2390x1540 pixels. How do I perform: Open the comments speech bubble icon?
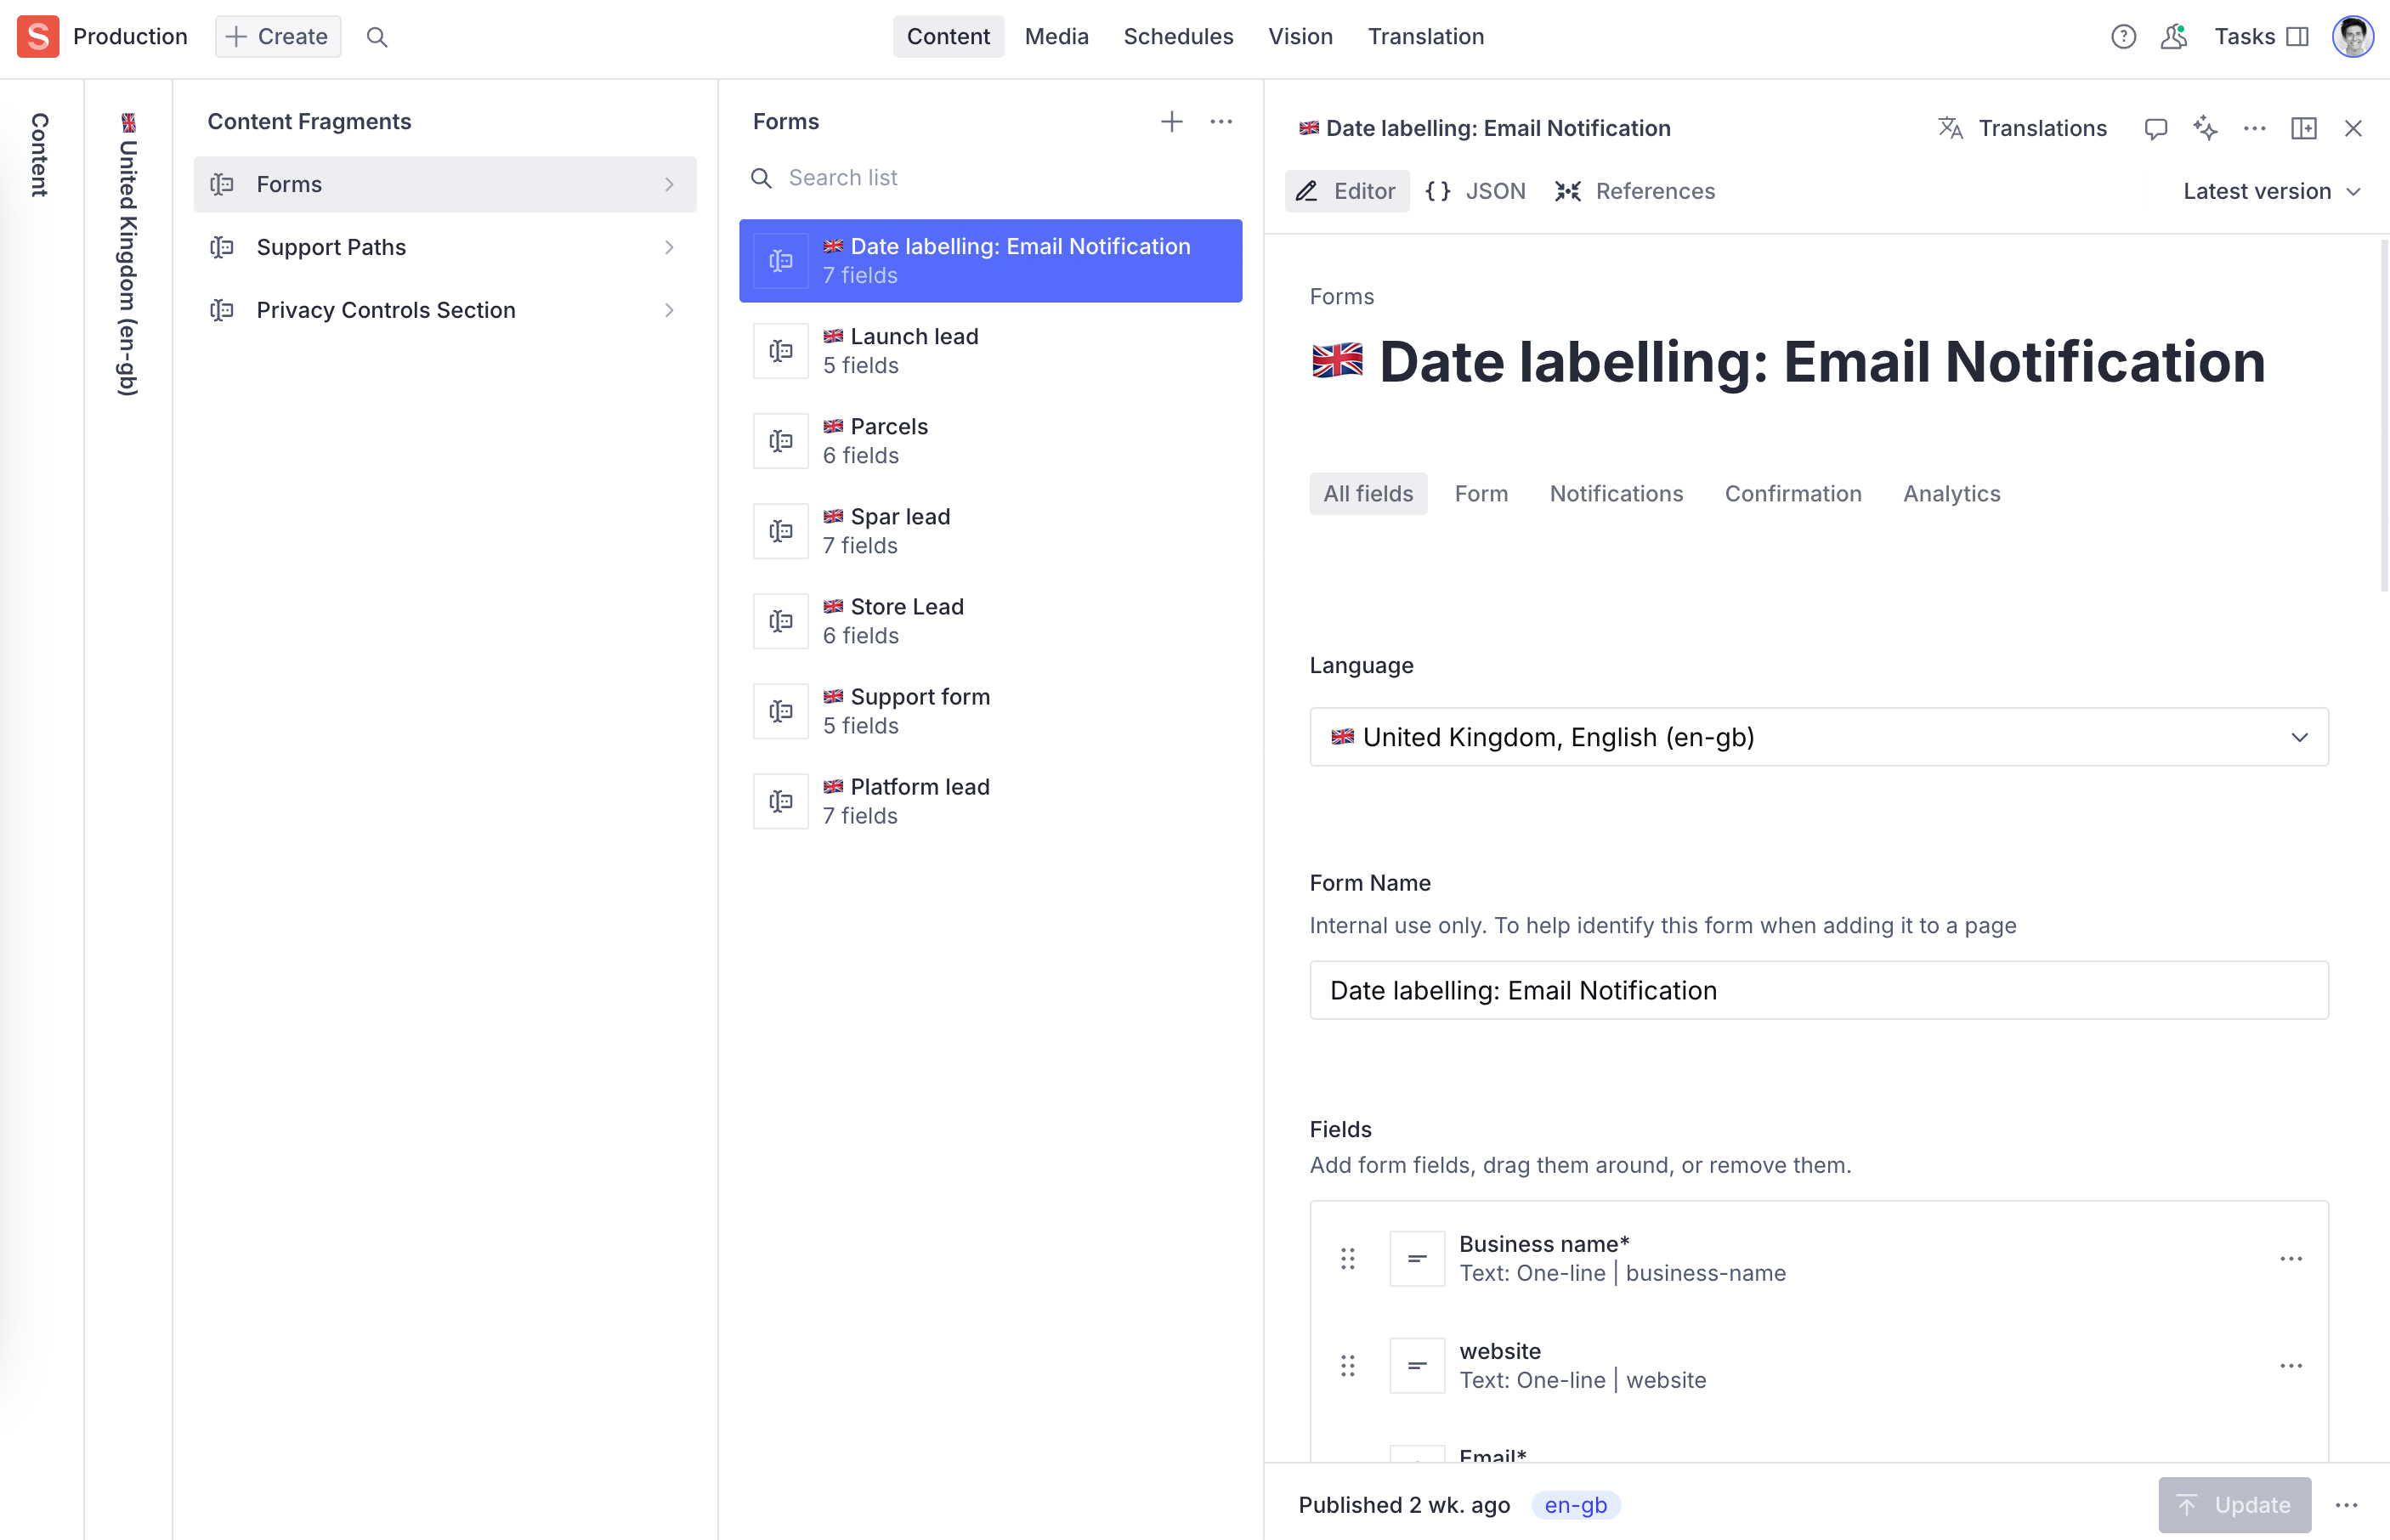pyautogui.click(x=2155, y=128)
